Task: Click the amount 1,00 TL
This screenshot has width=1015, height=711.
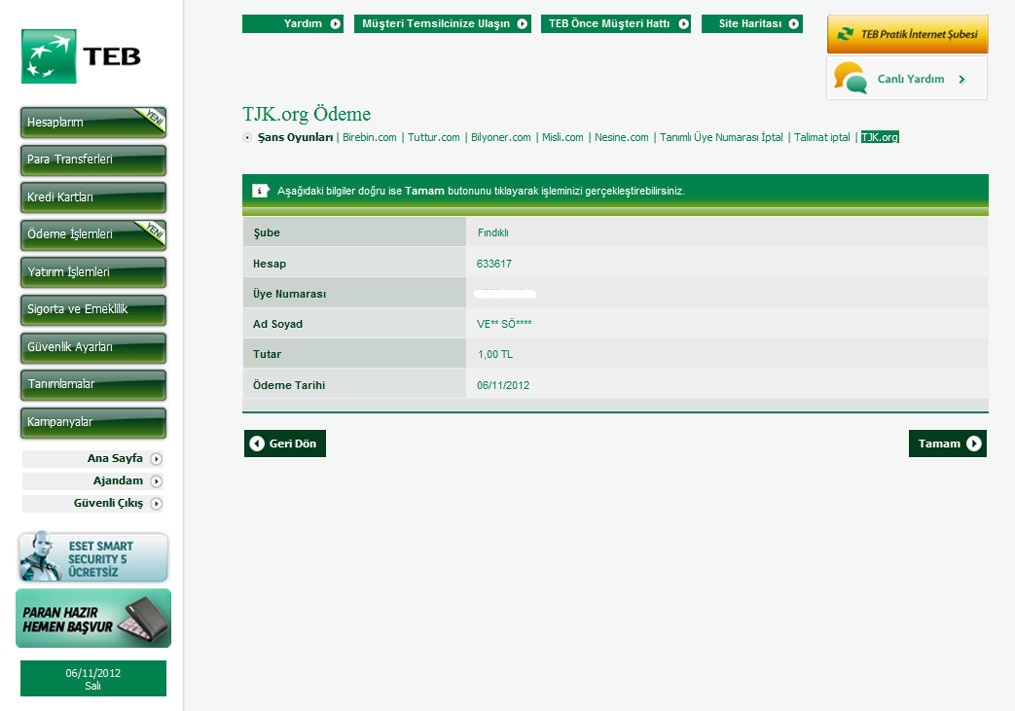Action: point(495,355)
